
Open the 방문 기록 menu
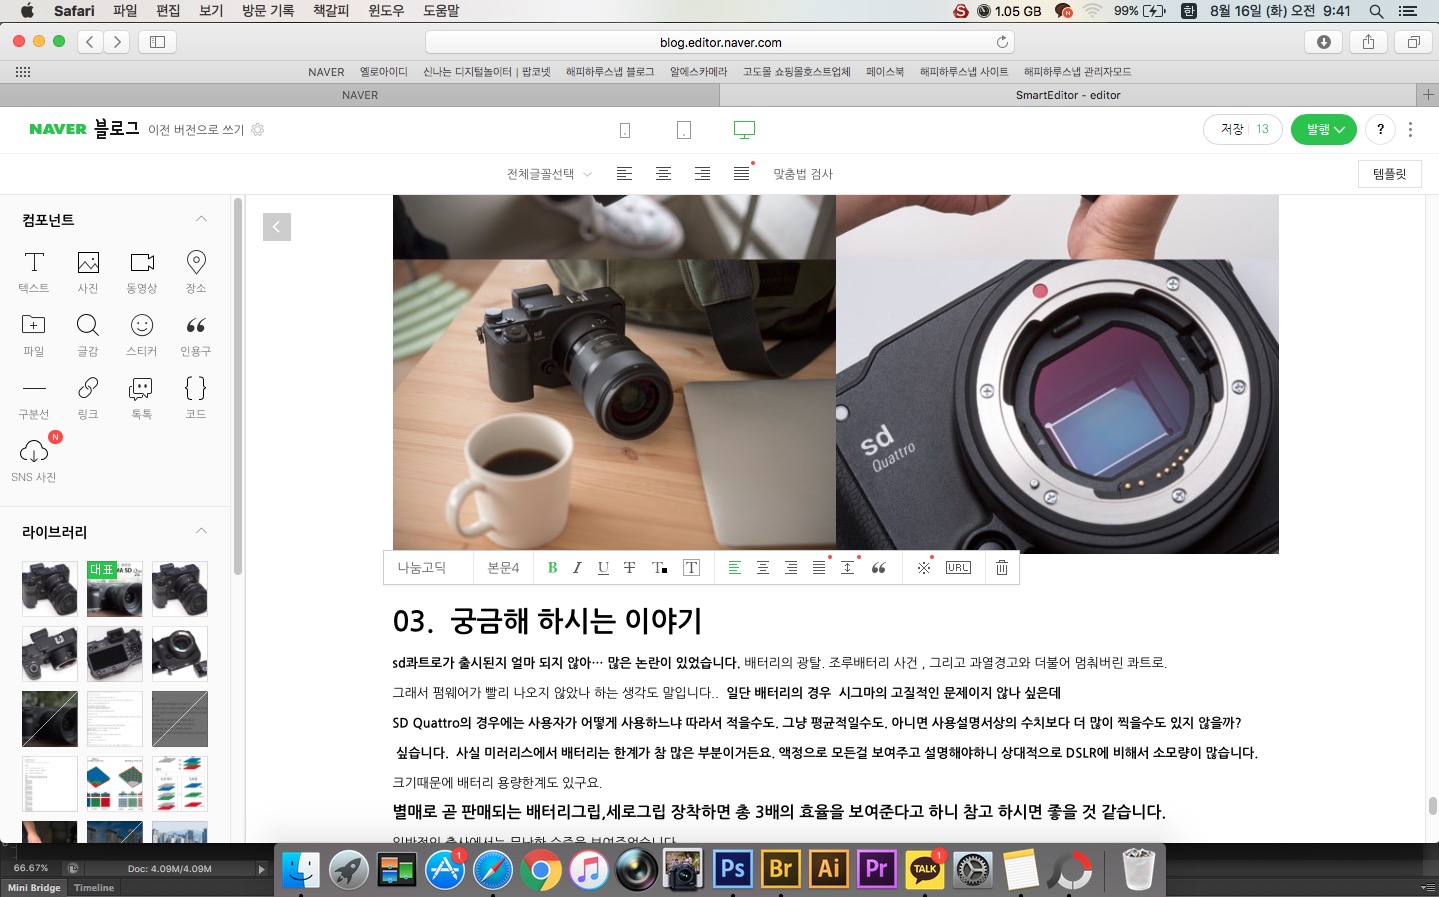268,11
